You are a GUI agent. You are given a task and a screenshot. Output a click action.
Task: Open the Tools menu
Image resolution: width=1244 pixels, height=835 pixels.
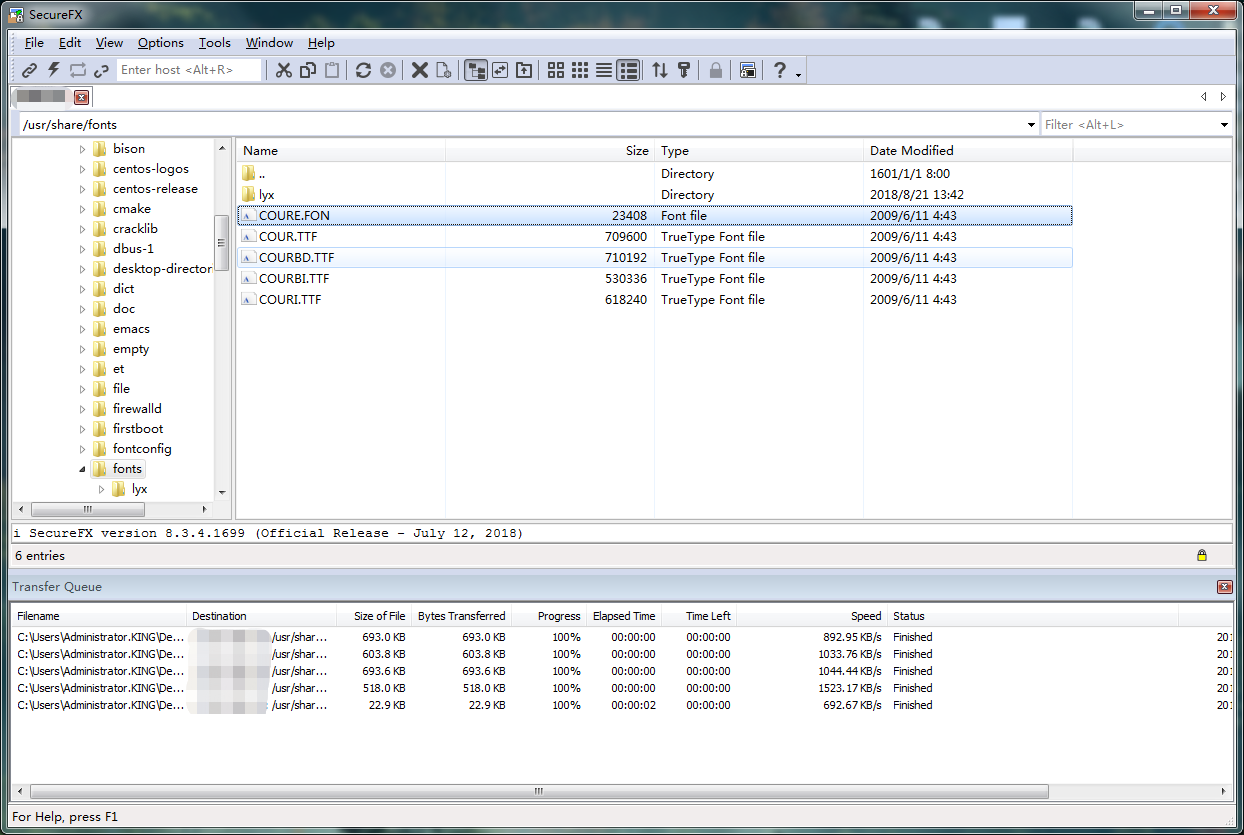point(214,43)
